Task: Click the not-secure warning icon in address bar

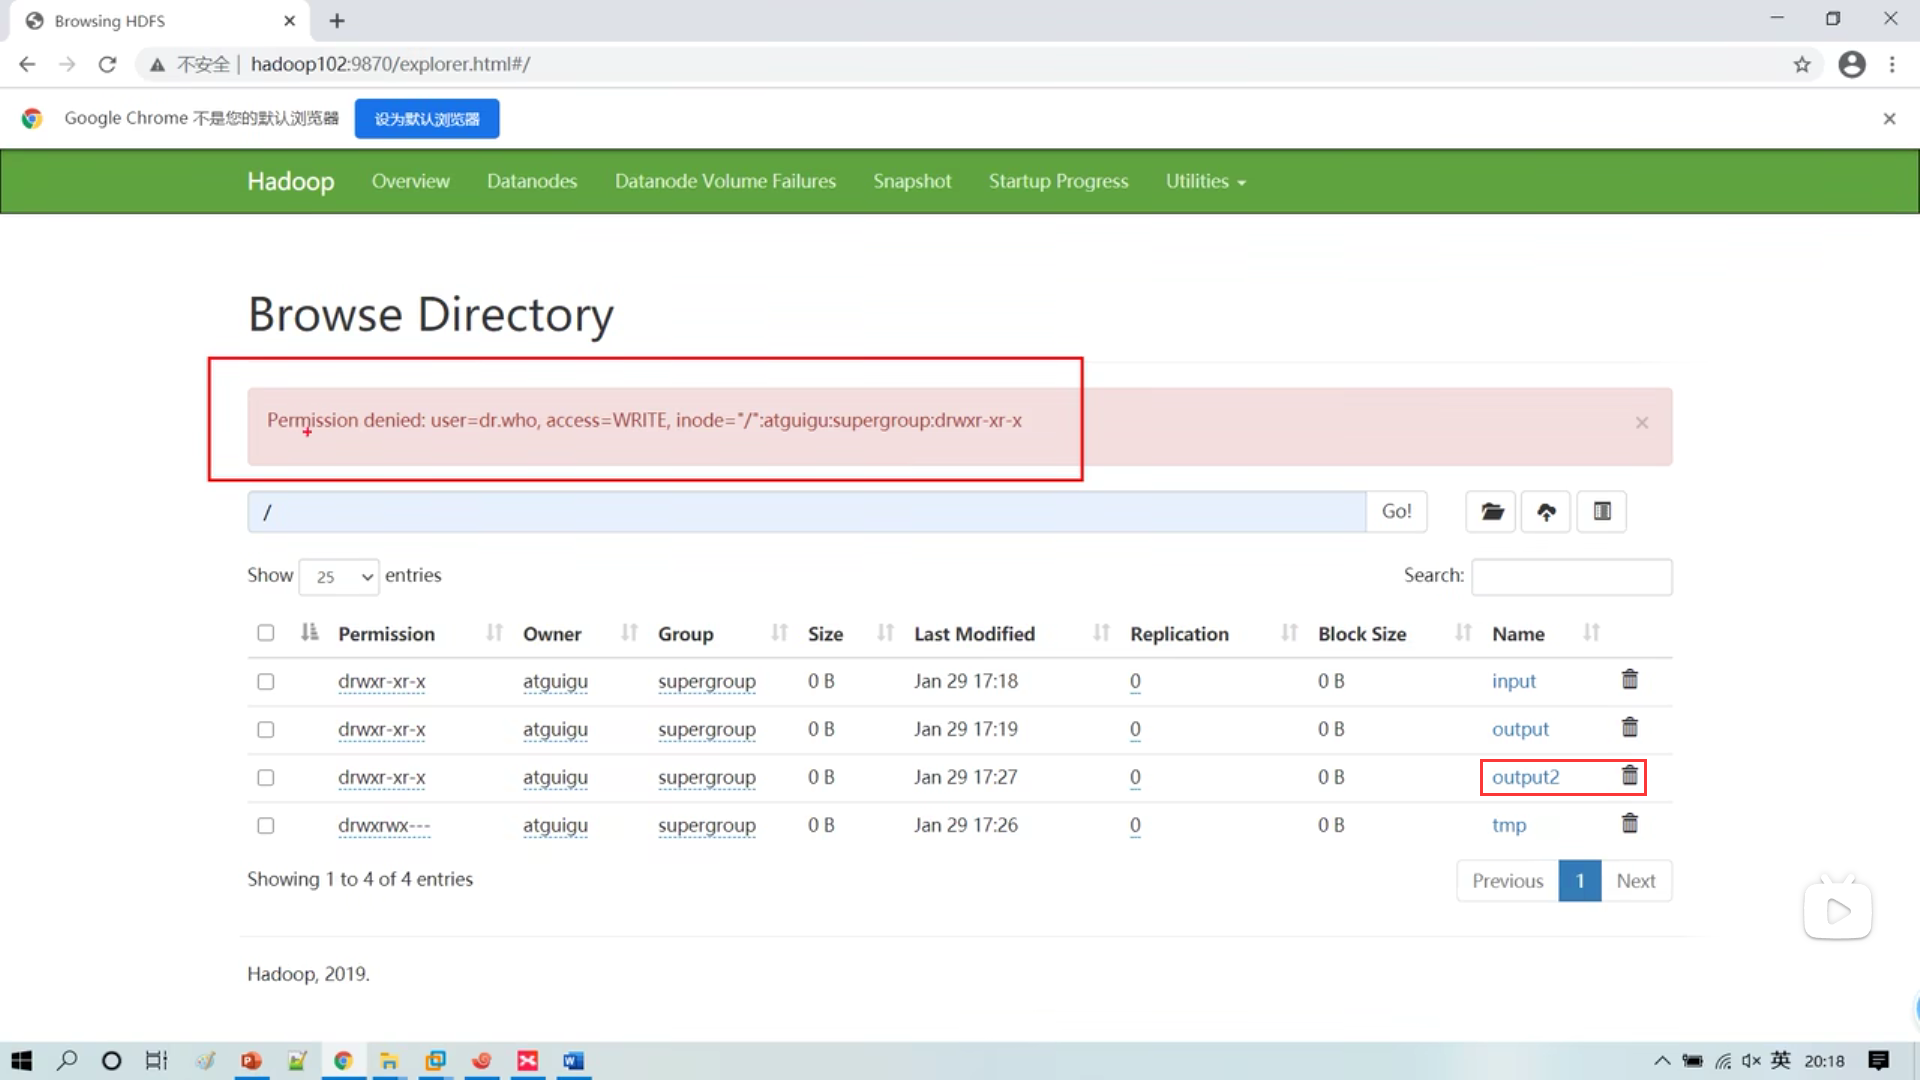Action: (157, 65)
